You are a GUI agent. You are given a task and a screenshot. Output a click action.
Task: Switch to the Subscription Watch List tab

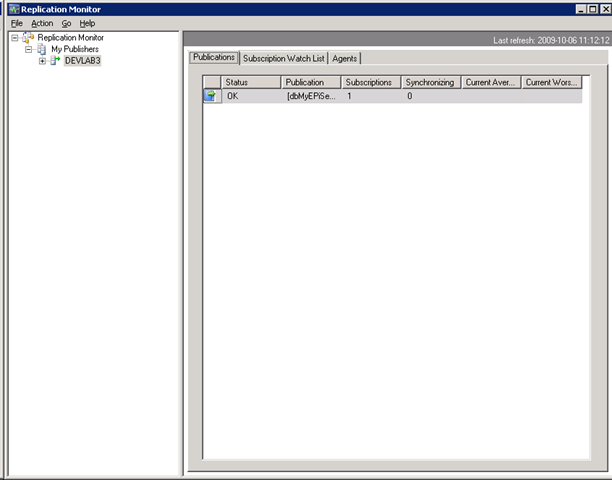(284, 59)
